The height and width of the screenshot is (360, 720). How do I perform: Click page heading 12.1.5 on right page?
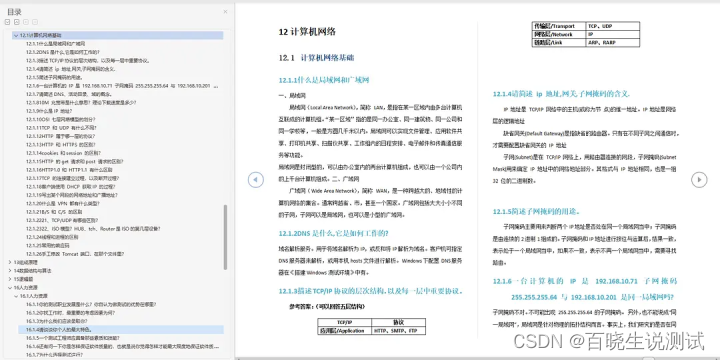pos(536,212)
